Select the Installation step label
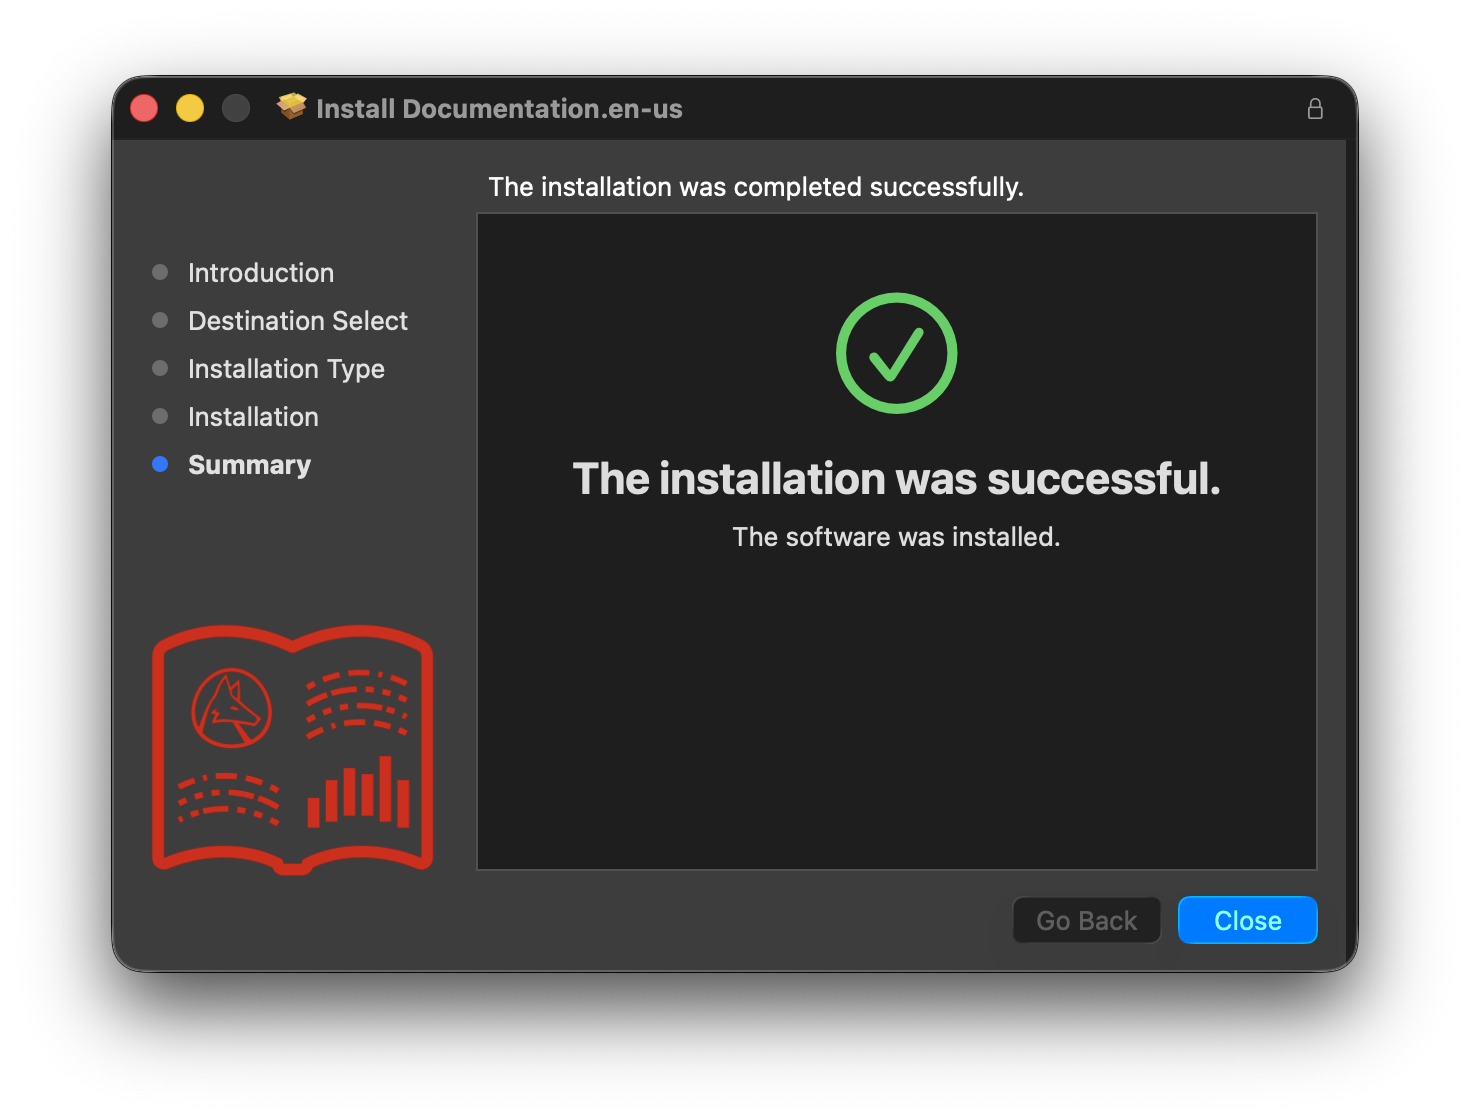Image resolution: width=1470 pixels, height=1120 pixels. (x=253, y=417)
